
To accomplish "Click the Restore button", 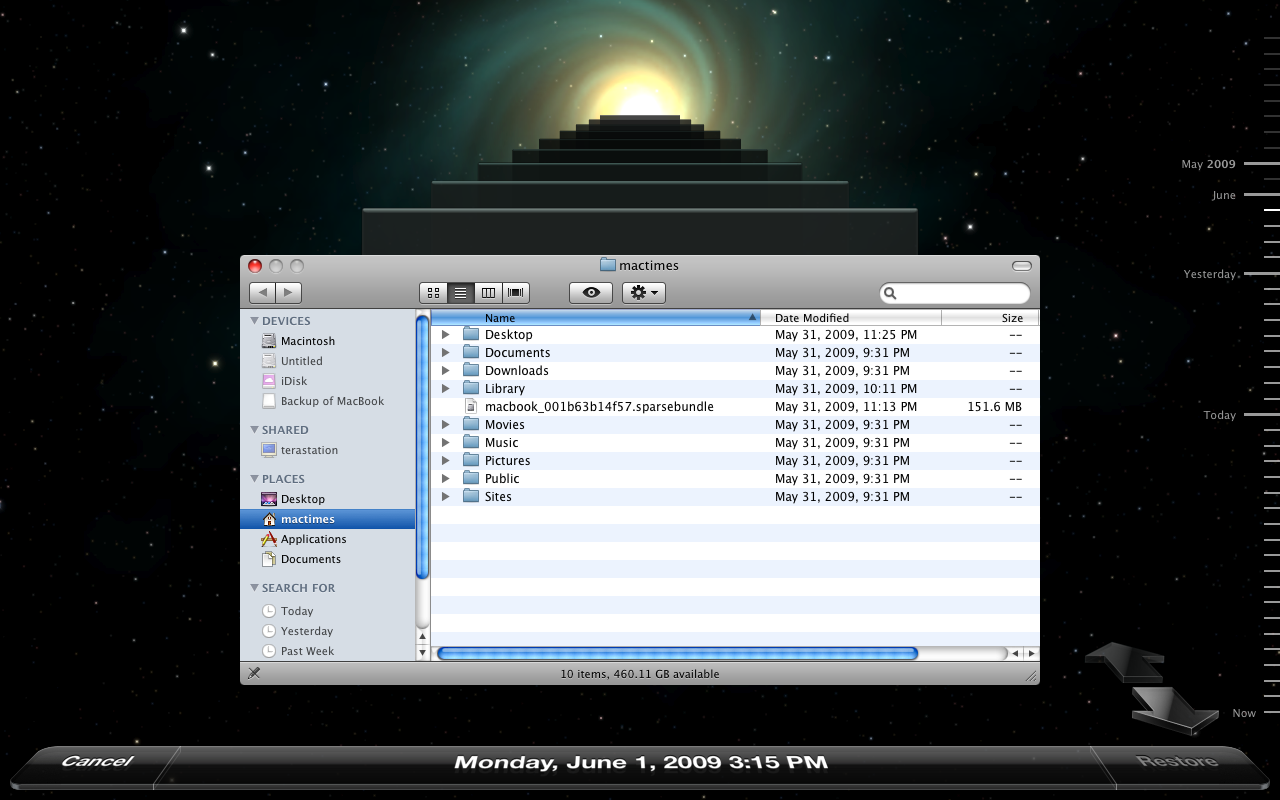I will click(x=1177, y=762).
